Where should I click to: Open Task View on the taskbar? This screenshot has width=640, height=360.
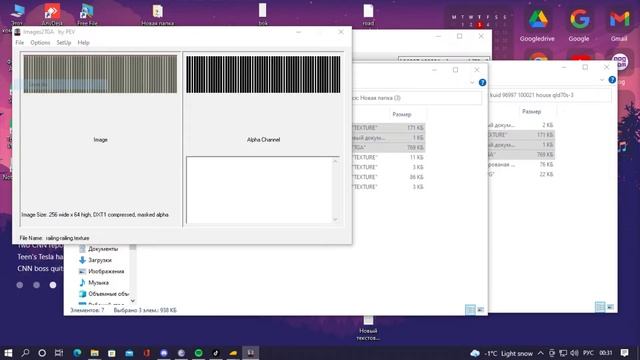(x=59, y=353)
